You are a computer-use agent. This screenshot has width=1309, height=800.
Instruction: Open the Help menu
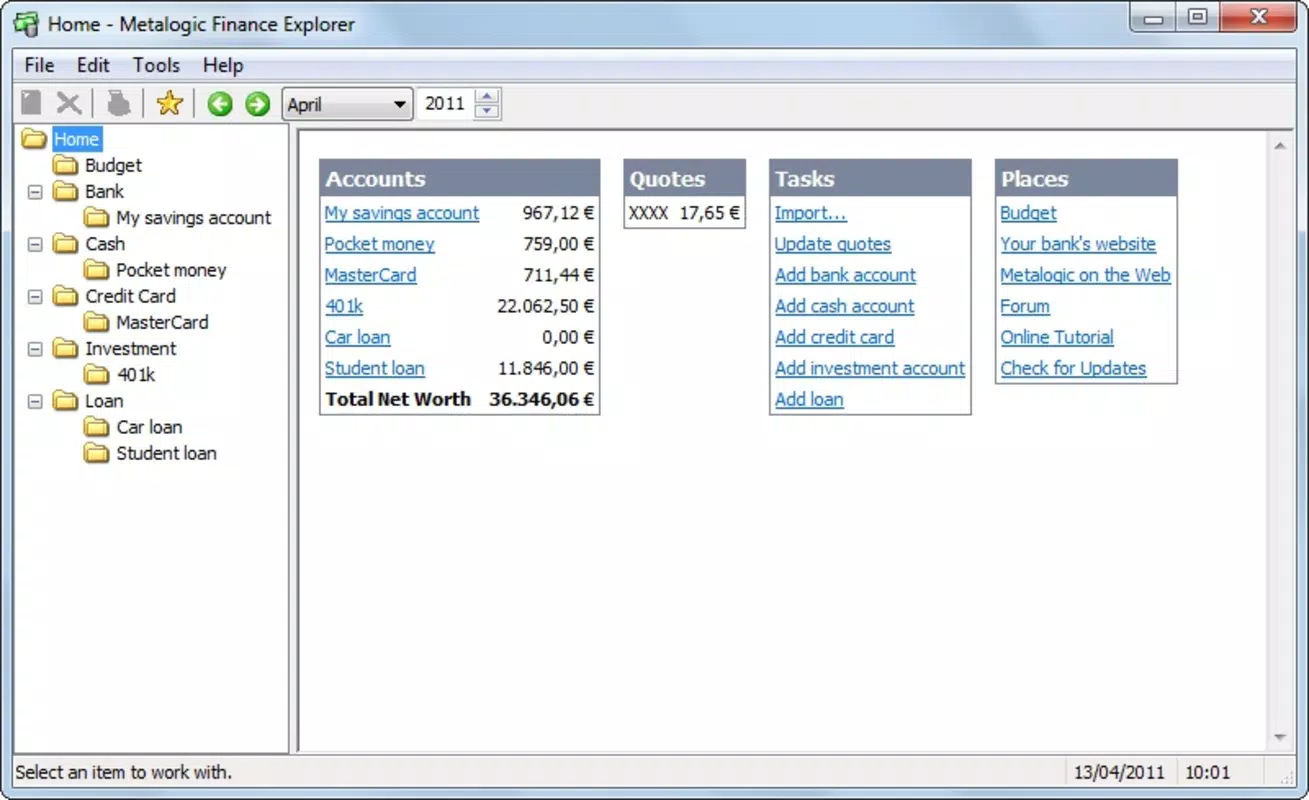click(x=223, y=65)
